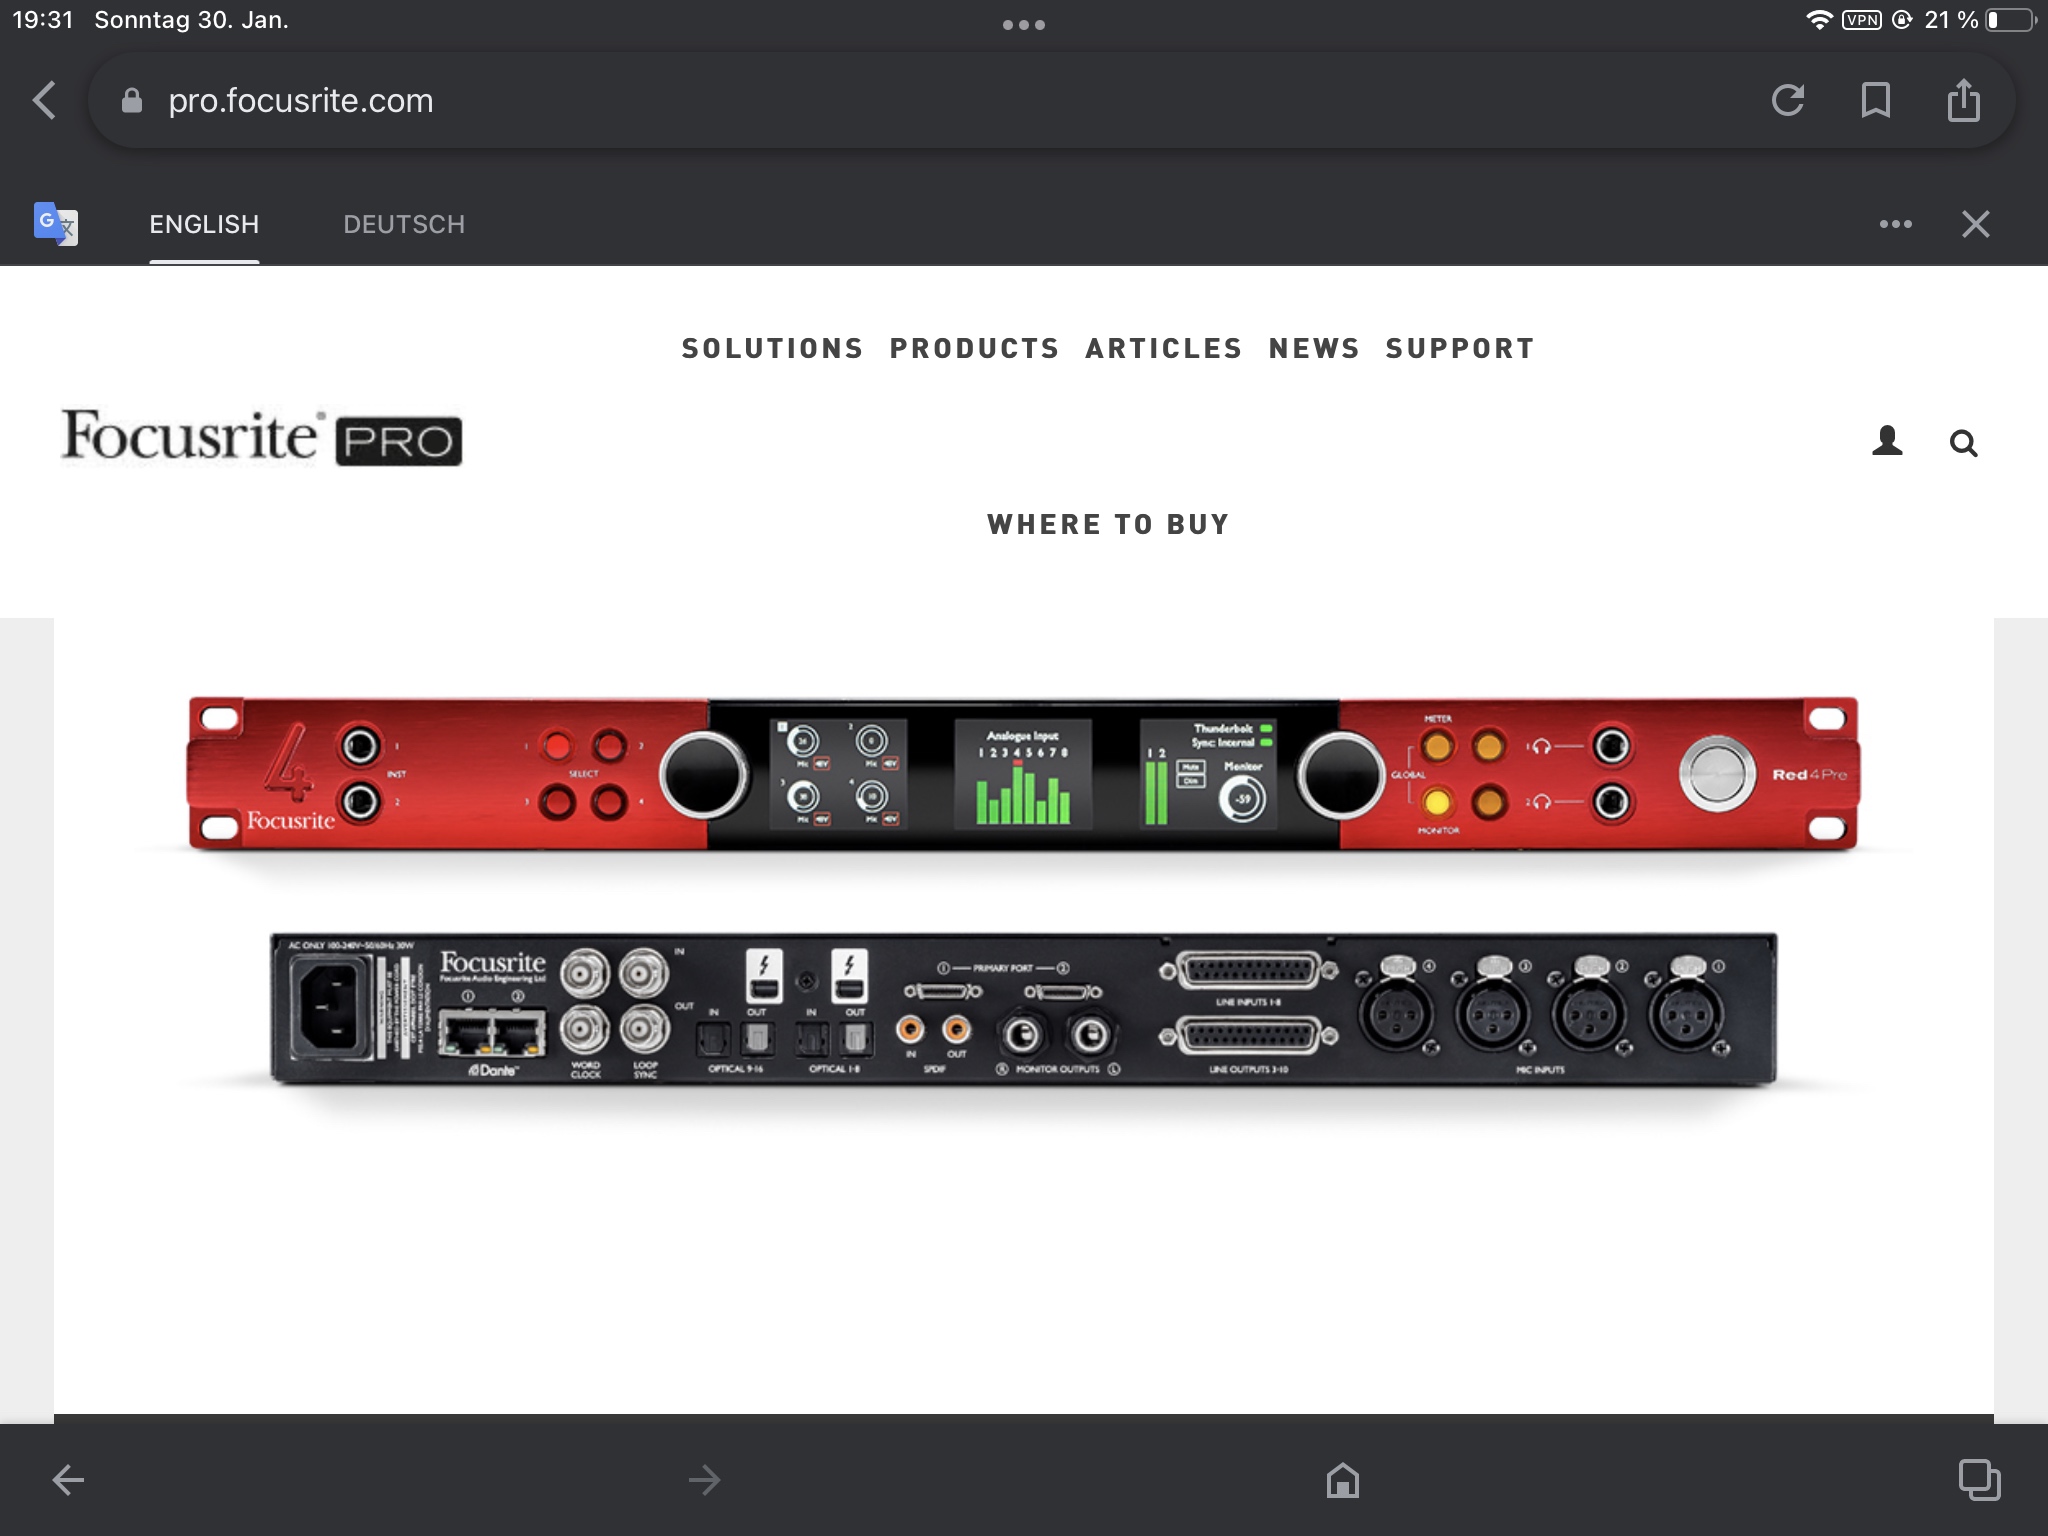
Task: Tap the VPN status indicator
Action: 1861,20
